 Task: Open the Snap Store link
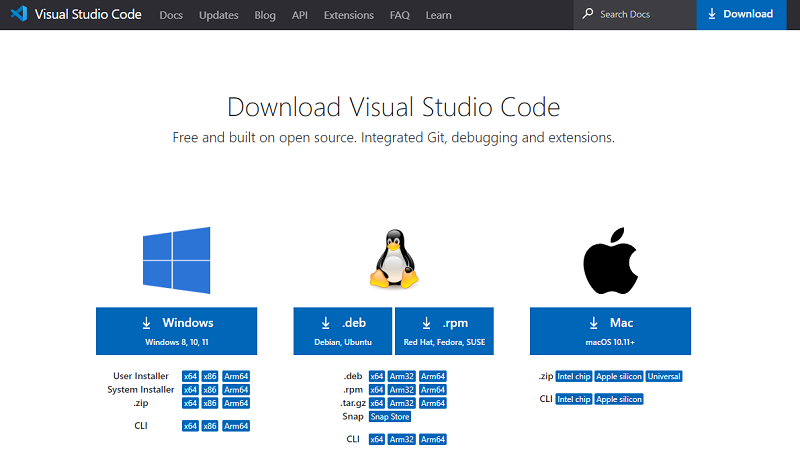pyautogui.click(x=390, y=417)
